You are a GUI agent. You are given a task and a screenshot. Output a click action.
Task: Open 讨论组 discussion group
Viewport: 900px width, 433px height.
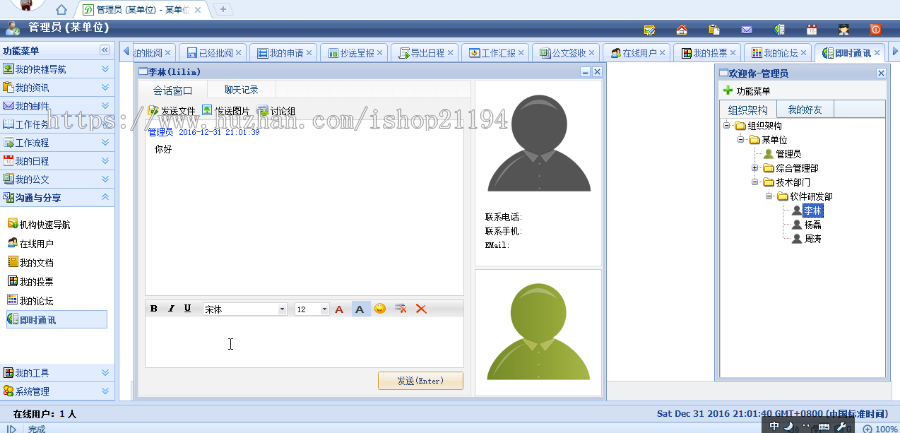[276, 111]
